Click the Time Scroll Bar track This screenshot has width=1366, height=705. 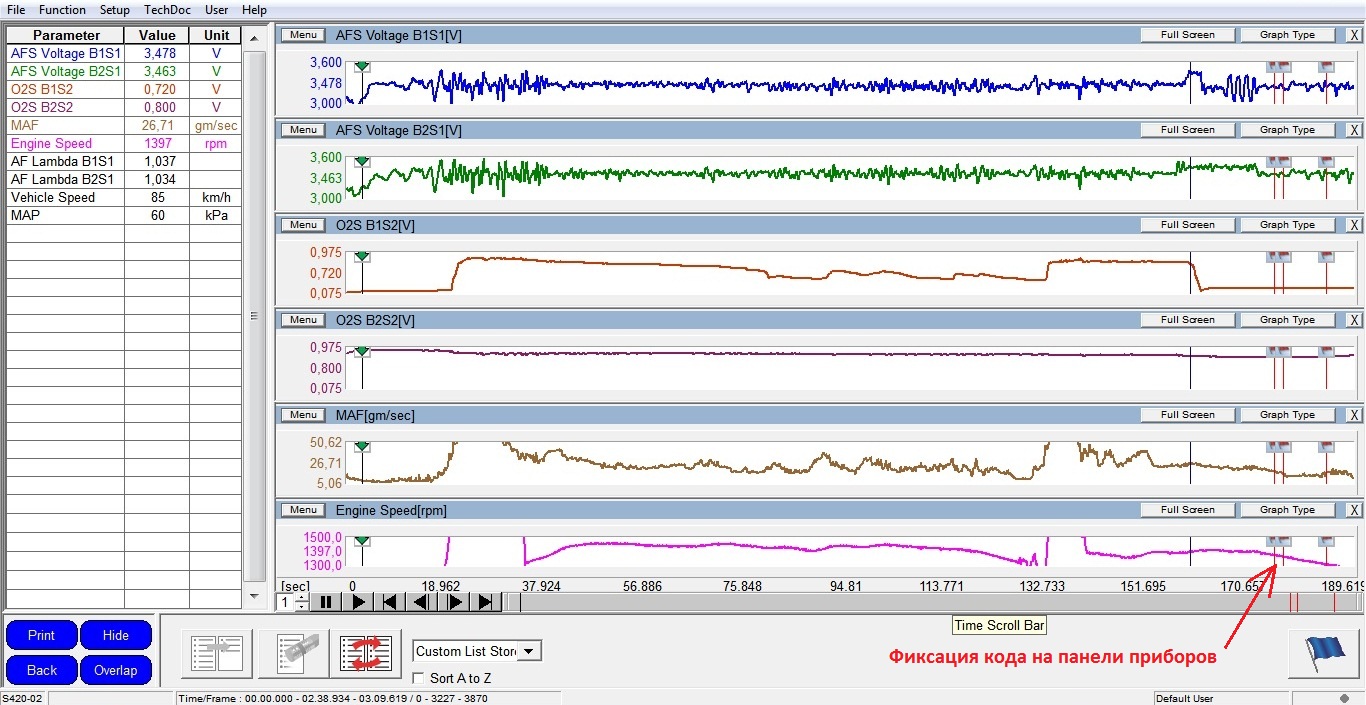(900, 602)
